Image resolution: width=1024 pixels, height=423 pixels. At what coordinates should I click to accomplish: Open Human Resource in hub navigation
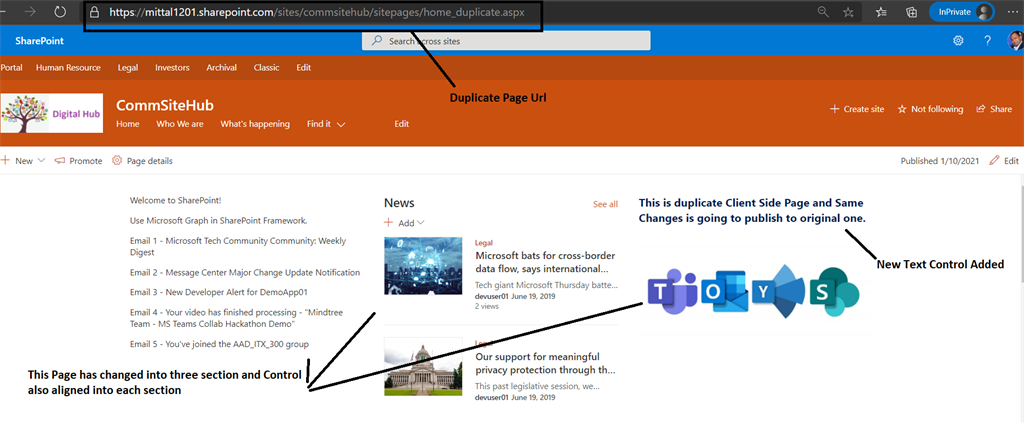tap(69, 67)
